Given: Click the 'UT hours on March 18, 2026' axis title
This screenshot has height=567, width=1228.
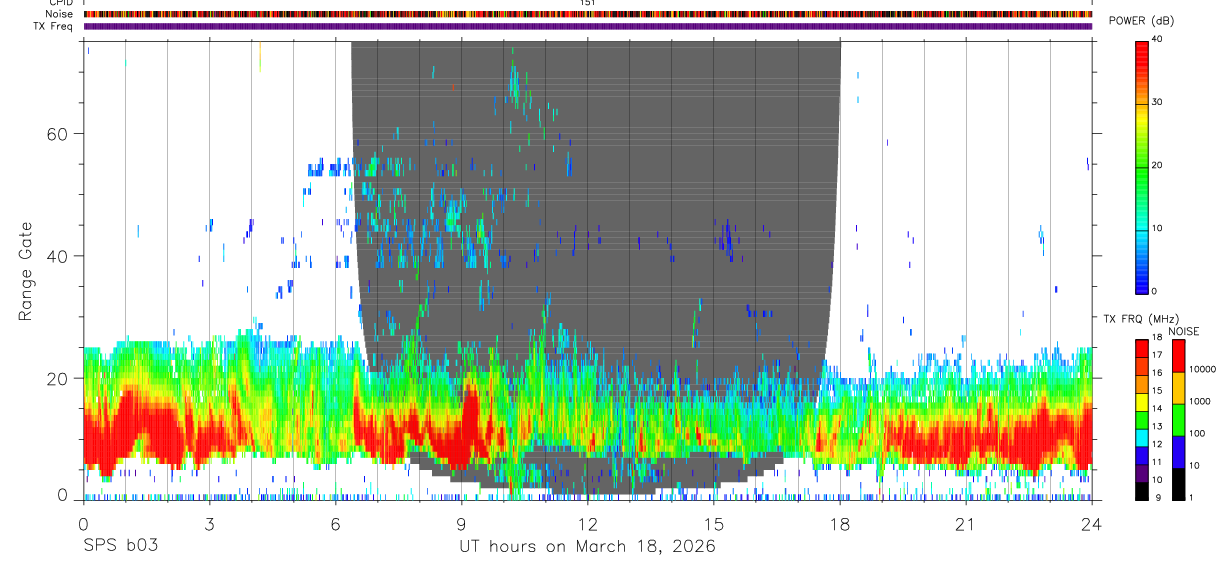Looking at the screenshot, I should pyautogui.click(x=587, y=547).
